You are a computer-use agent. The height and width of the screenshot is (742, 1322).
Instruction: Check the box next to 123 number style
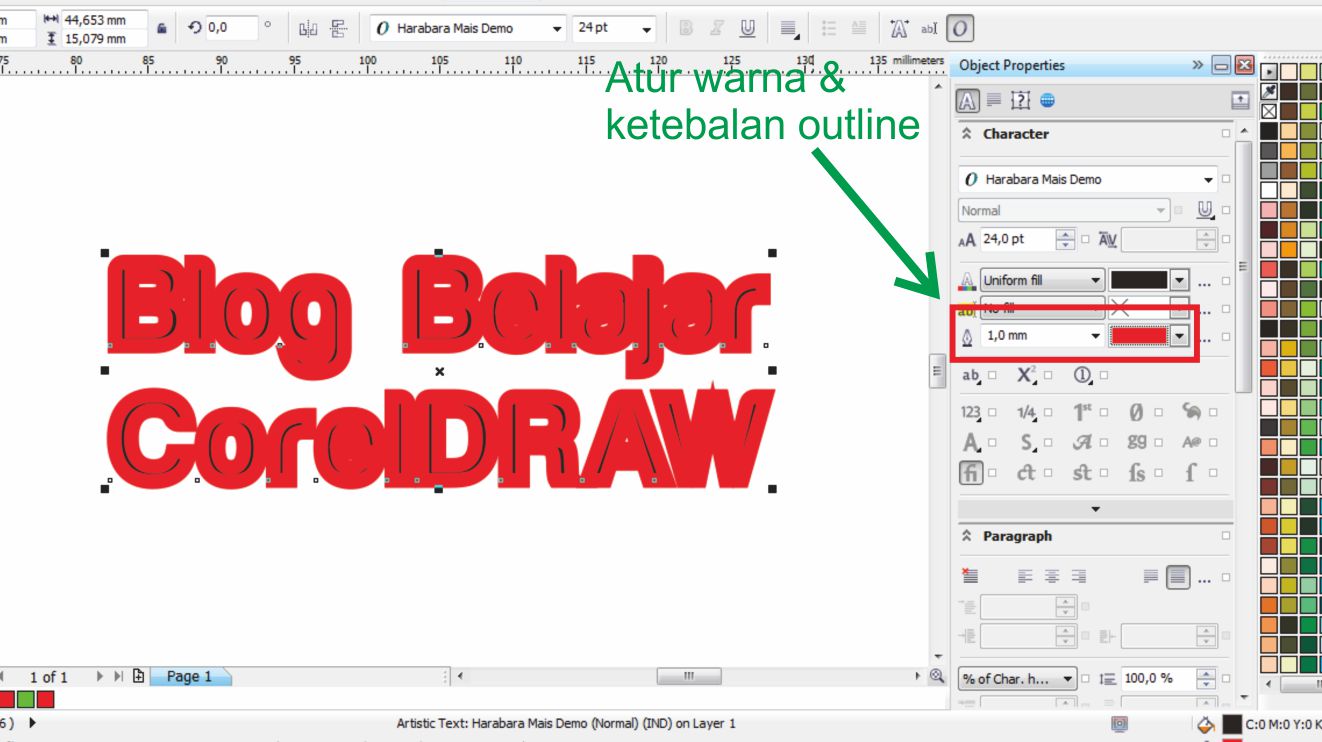993,413
